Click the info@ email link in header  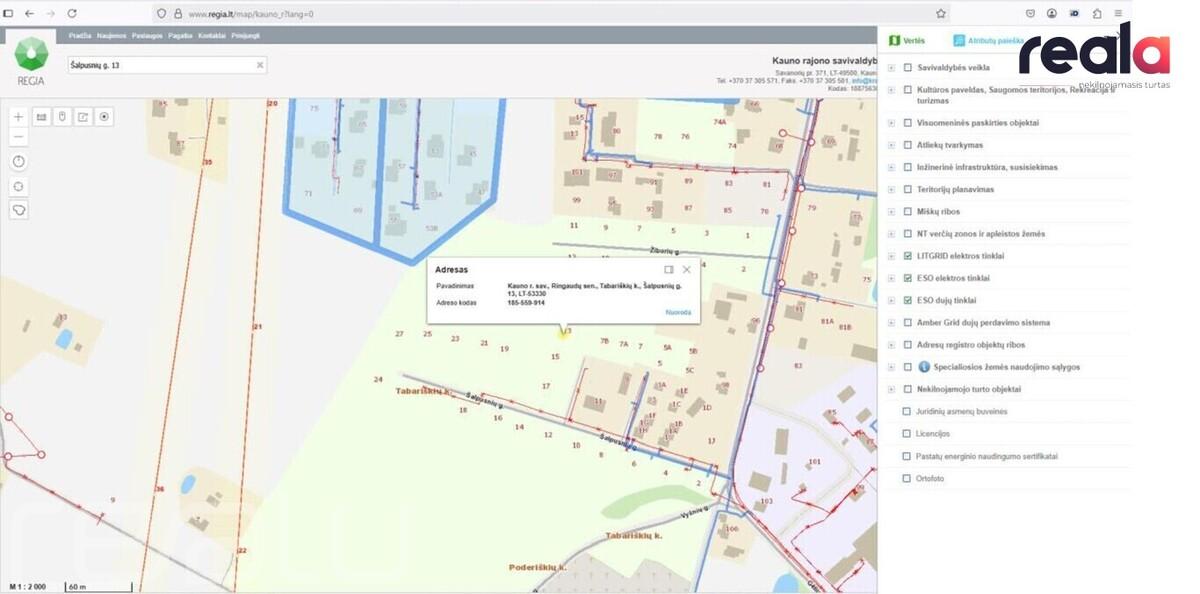863,80
